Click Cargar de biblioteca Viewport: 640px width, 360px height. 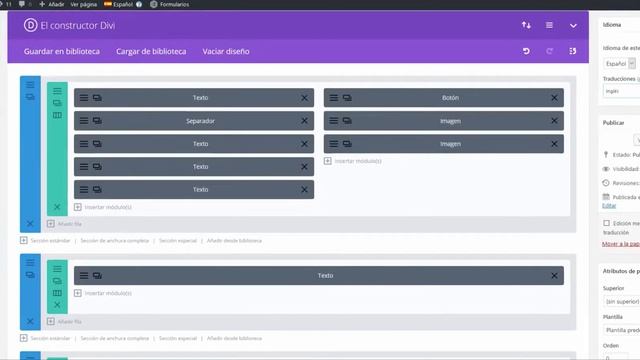coord(151,51)
